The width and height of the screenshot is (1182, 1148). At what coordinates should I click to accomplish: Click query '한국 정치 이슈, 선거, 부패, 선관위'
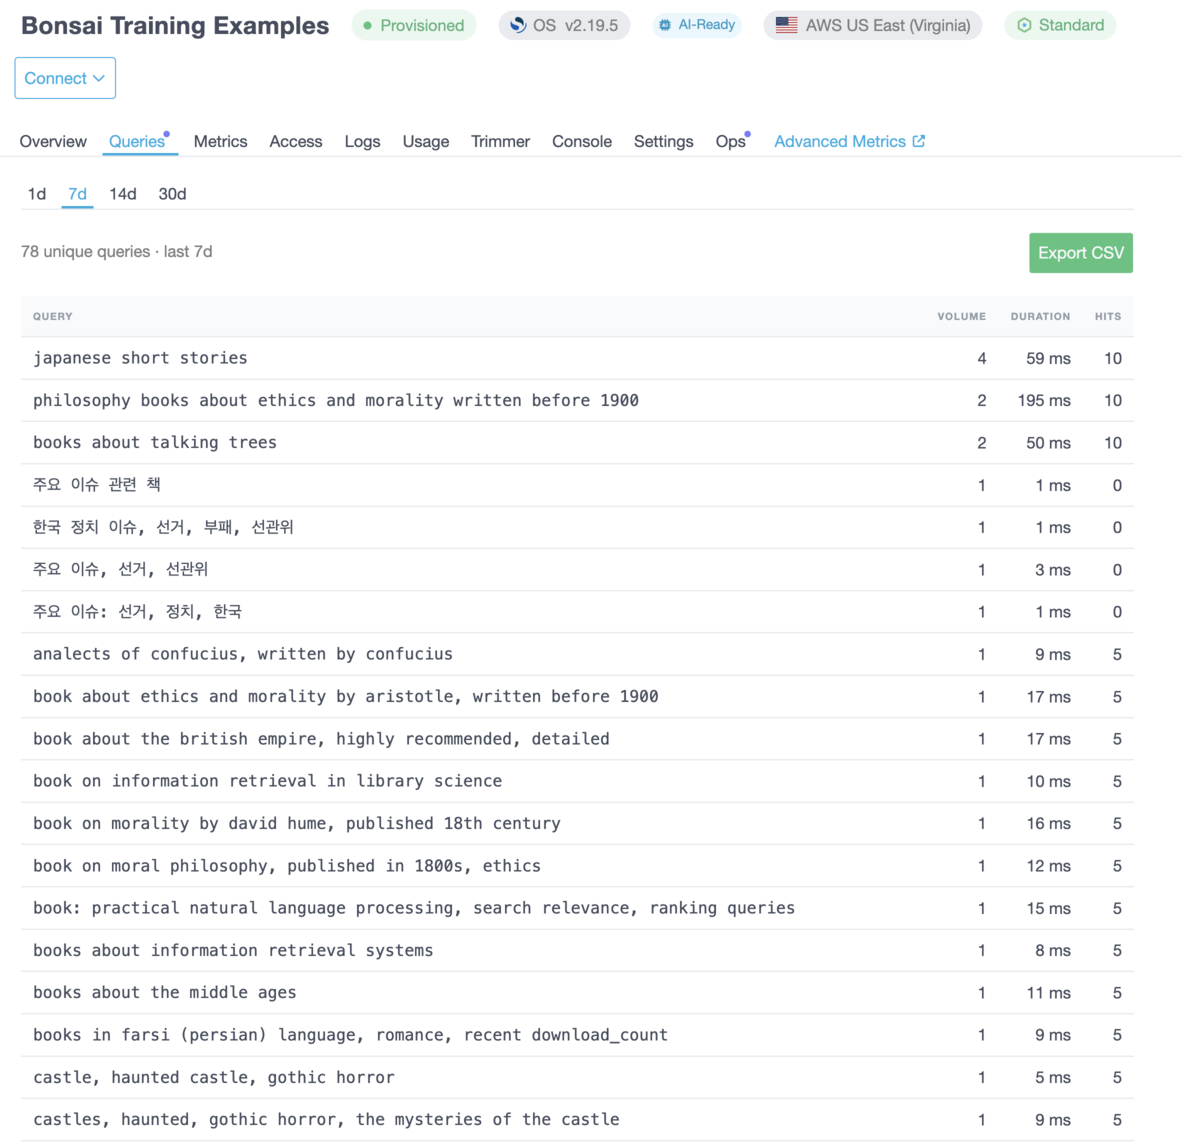tap(163, 527)
